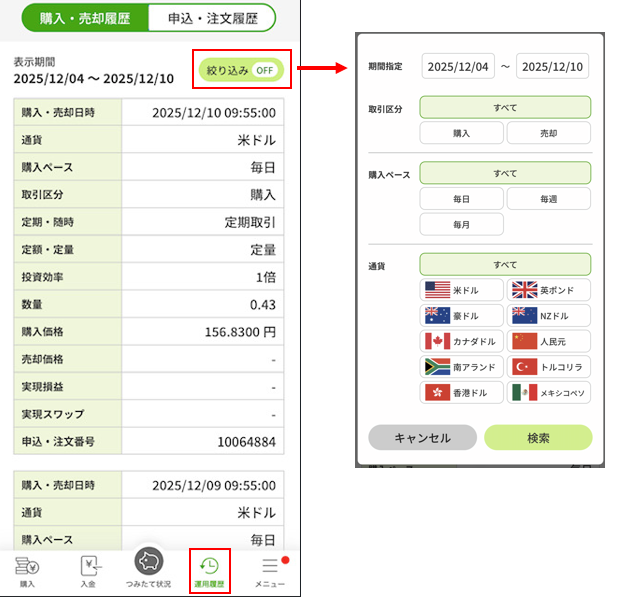Image resolution: width=620 pixels, height=611 pixels.
Task: Select トルコリラ currency option
Action: coord(549,367)
